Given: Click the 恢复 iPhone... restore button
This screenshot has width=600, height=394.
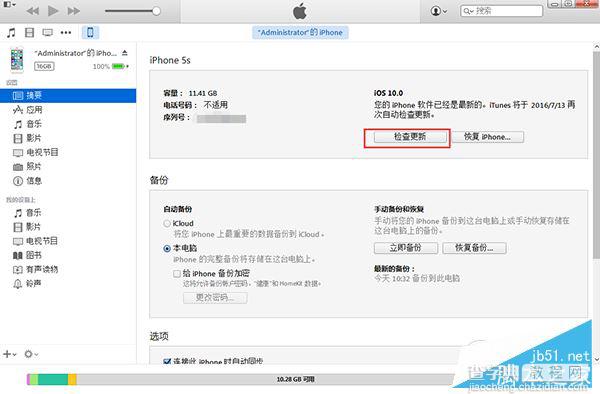Looking at the screenshot, I should pos(488,137).
